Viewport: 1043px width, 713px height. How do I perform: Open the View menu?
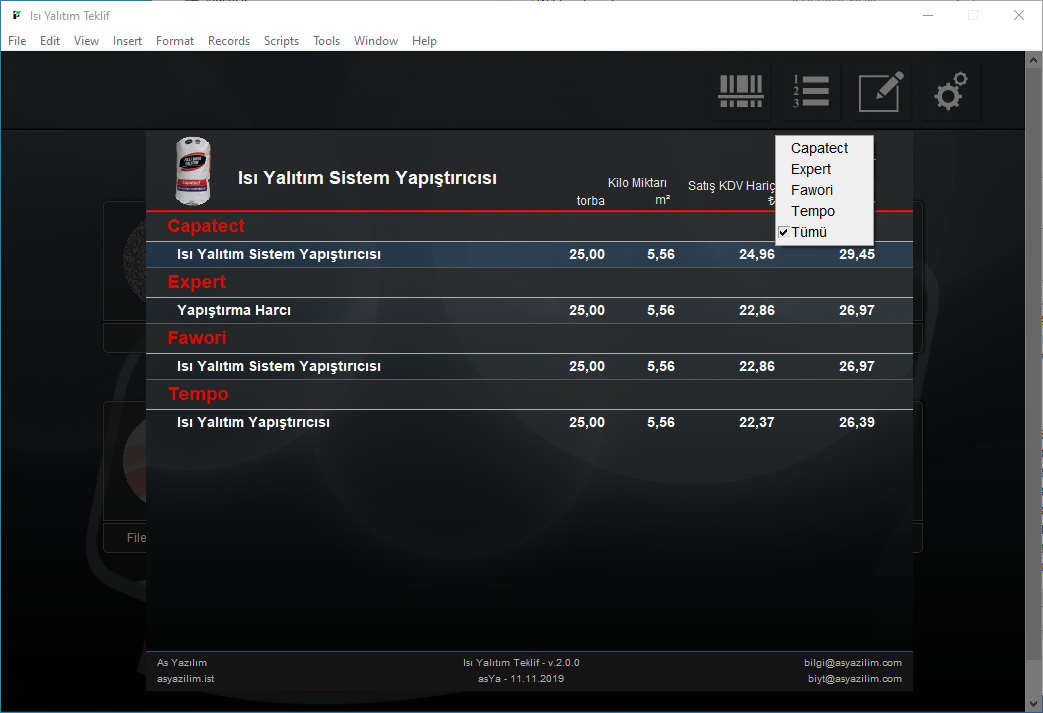click(86, 41)
